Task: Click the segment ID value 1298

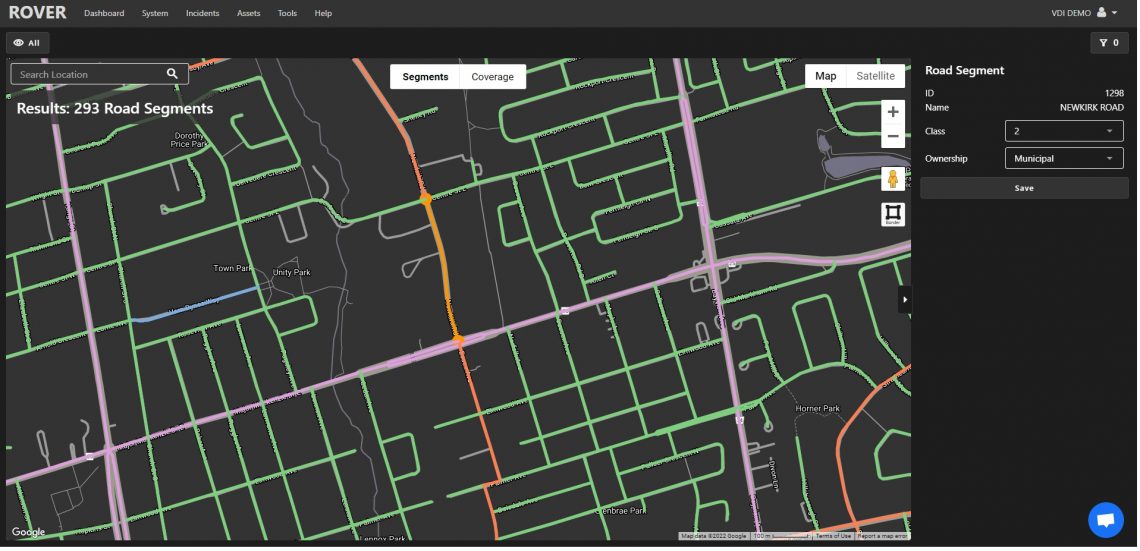Action: point(1114,94)
